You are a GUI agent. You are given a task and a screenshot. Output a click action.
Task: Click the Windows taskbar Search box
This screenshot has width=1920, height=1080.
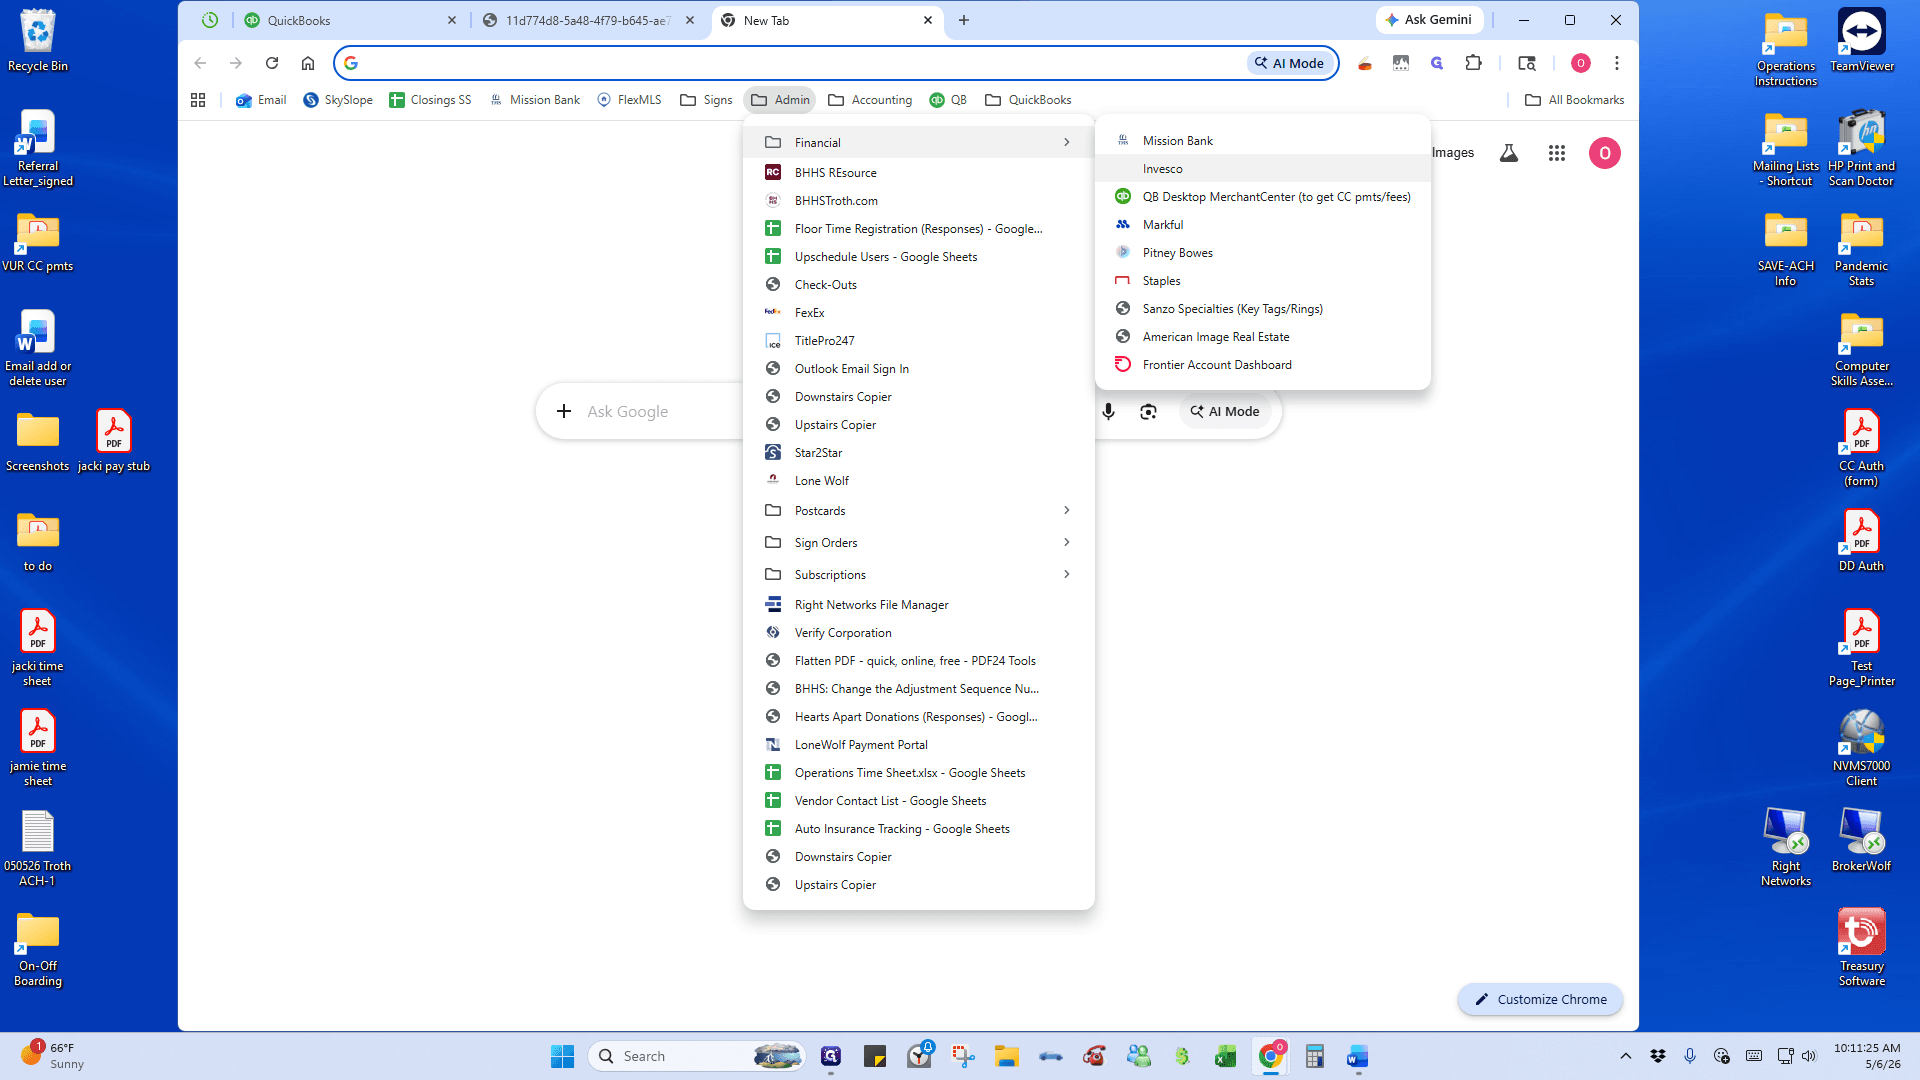697,1056
